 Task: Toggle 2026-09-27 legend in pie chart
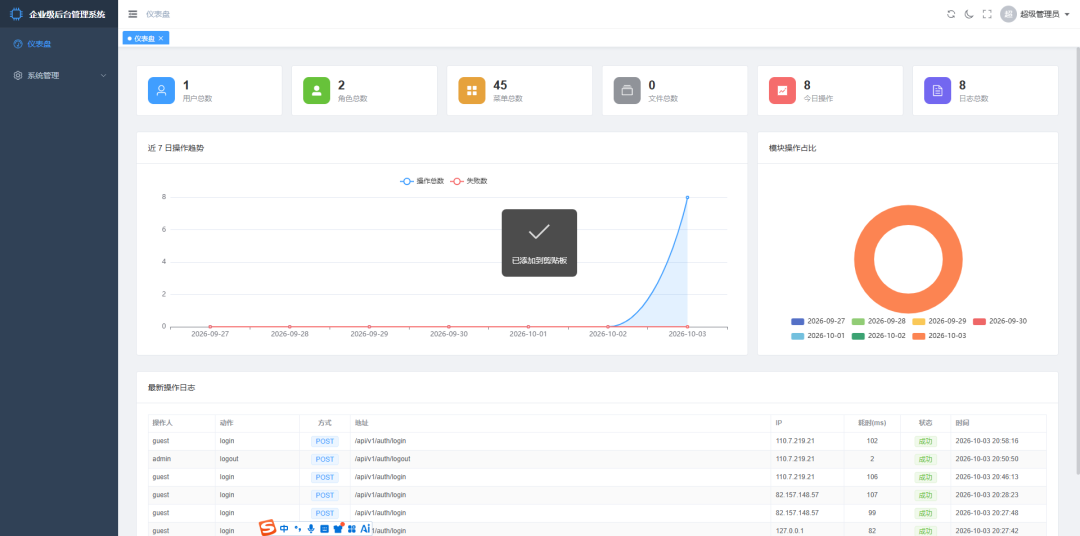[818, 322]
